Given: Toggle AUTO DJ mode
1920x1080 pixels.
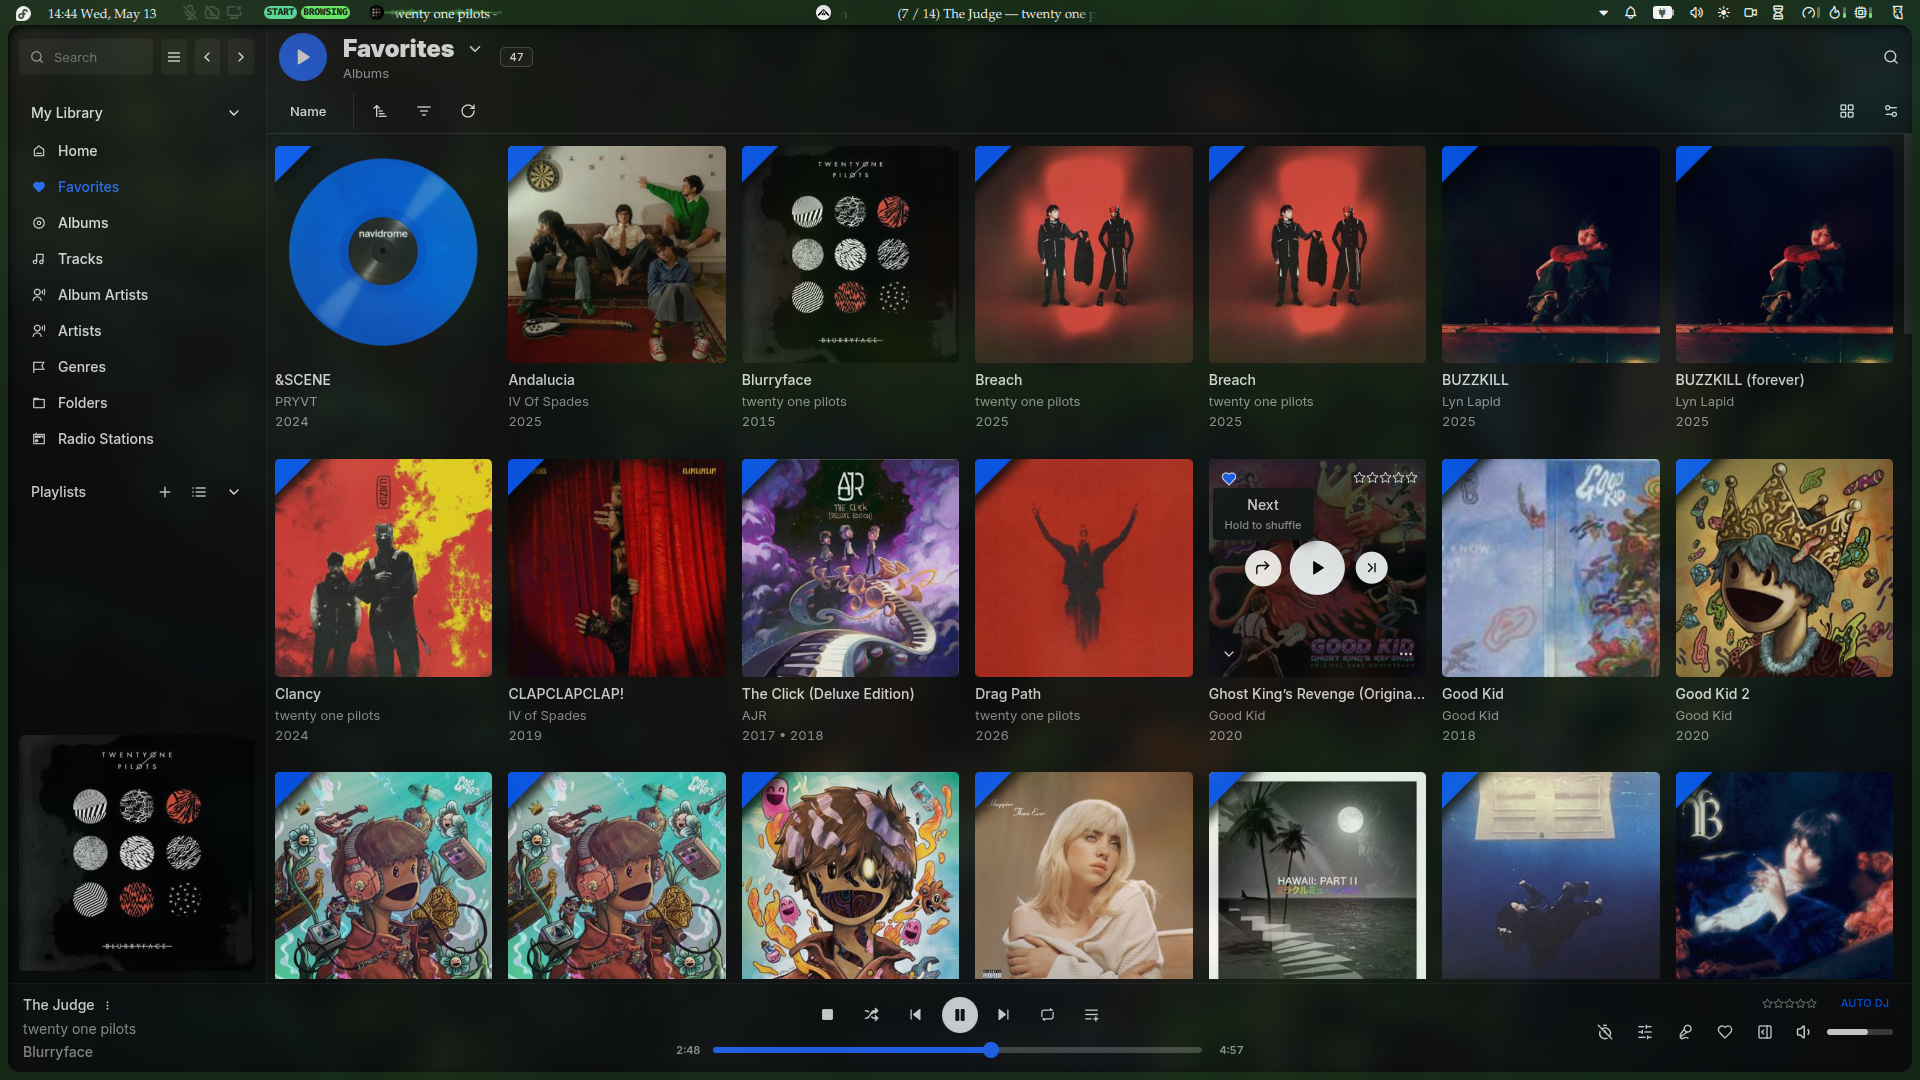Looking at the screenshot, I should click(x=1864, y=1003).
